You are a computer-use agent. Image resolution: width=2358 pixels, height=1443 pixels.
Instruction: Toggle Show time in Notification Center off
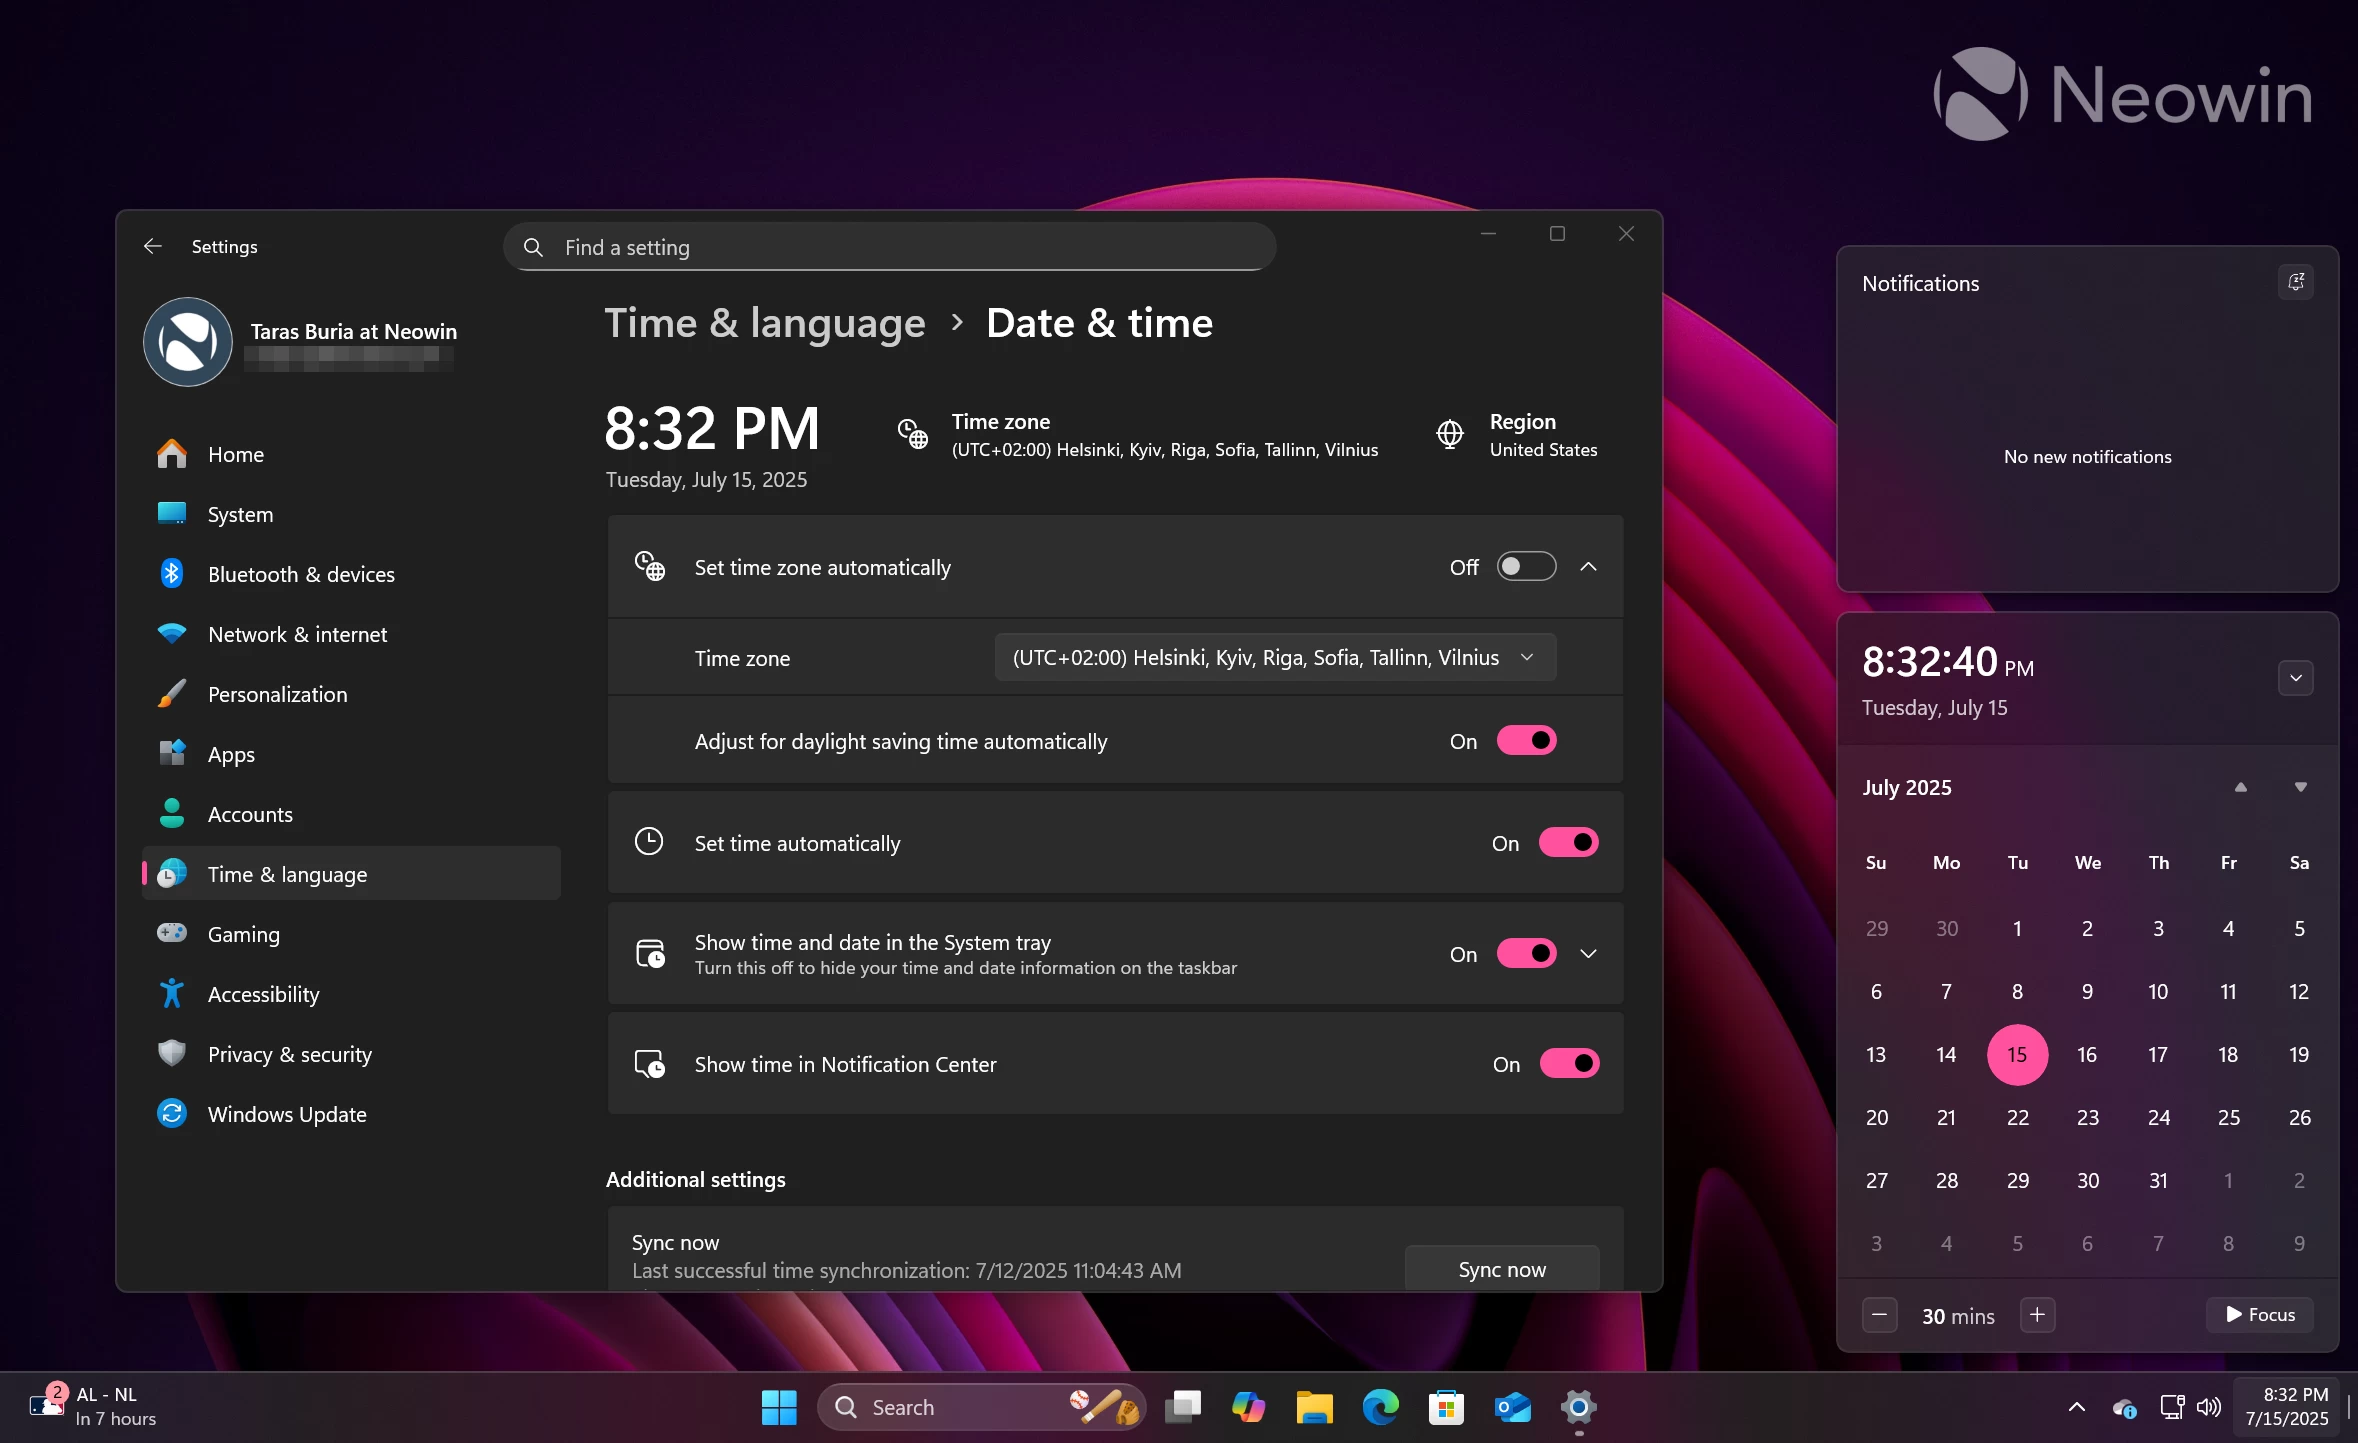[1569, 1063]
